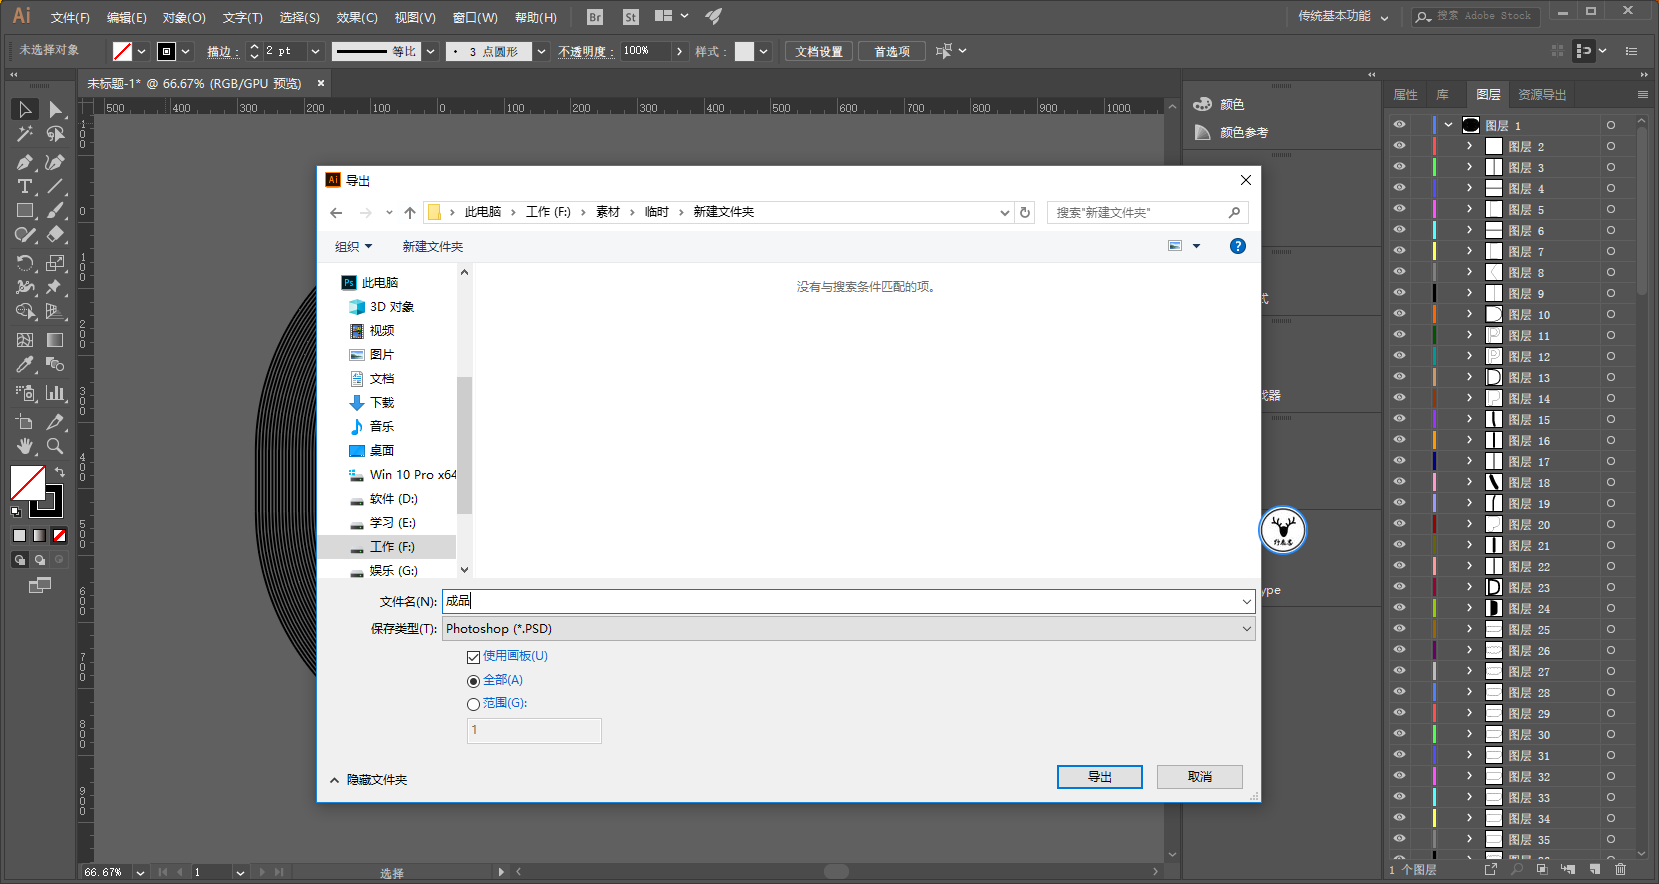
Task: Go up one folder level in dialog
Action: click(410, 212)
